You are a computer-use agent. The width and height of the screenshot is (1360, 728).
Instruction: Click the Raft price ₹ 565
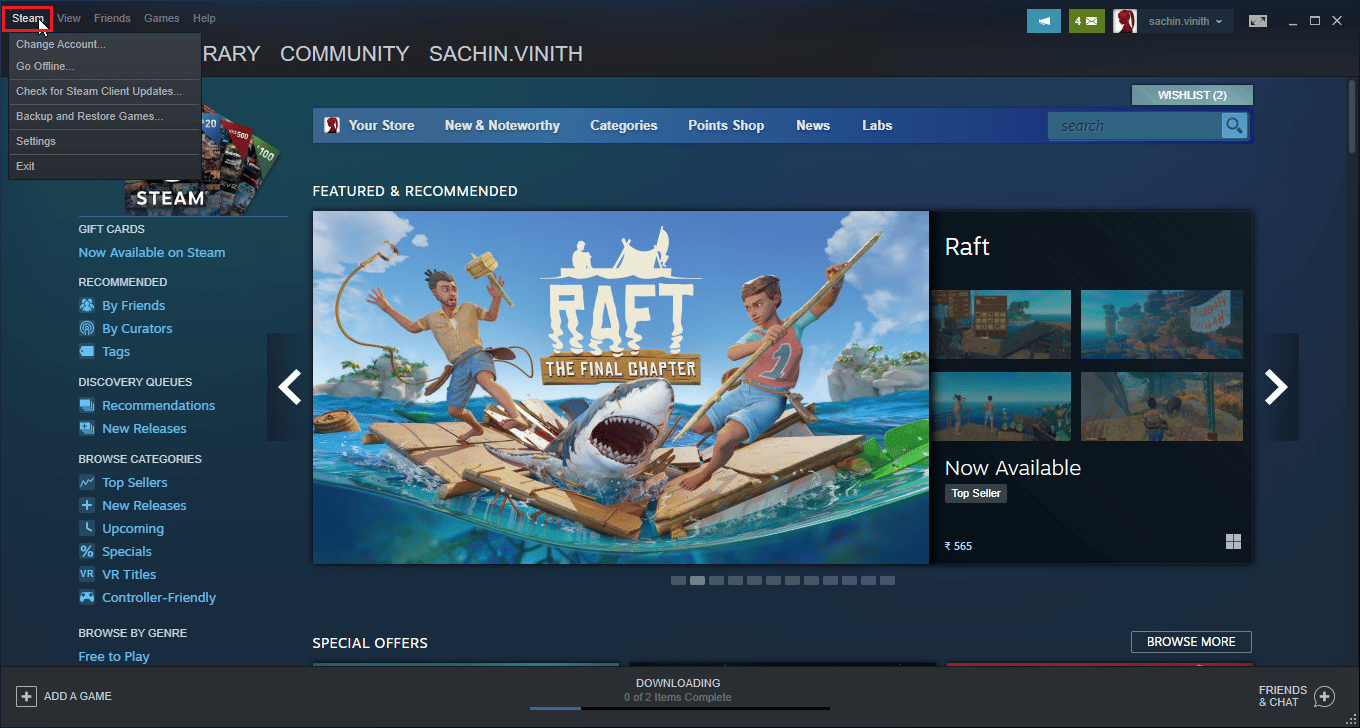point(958,546)
